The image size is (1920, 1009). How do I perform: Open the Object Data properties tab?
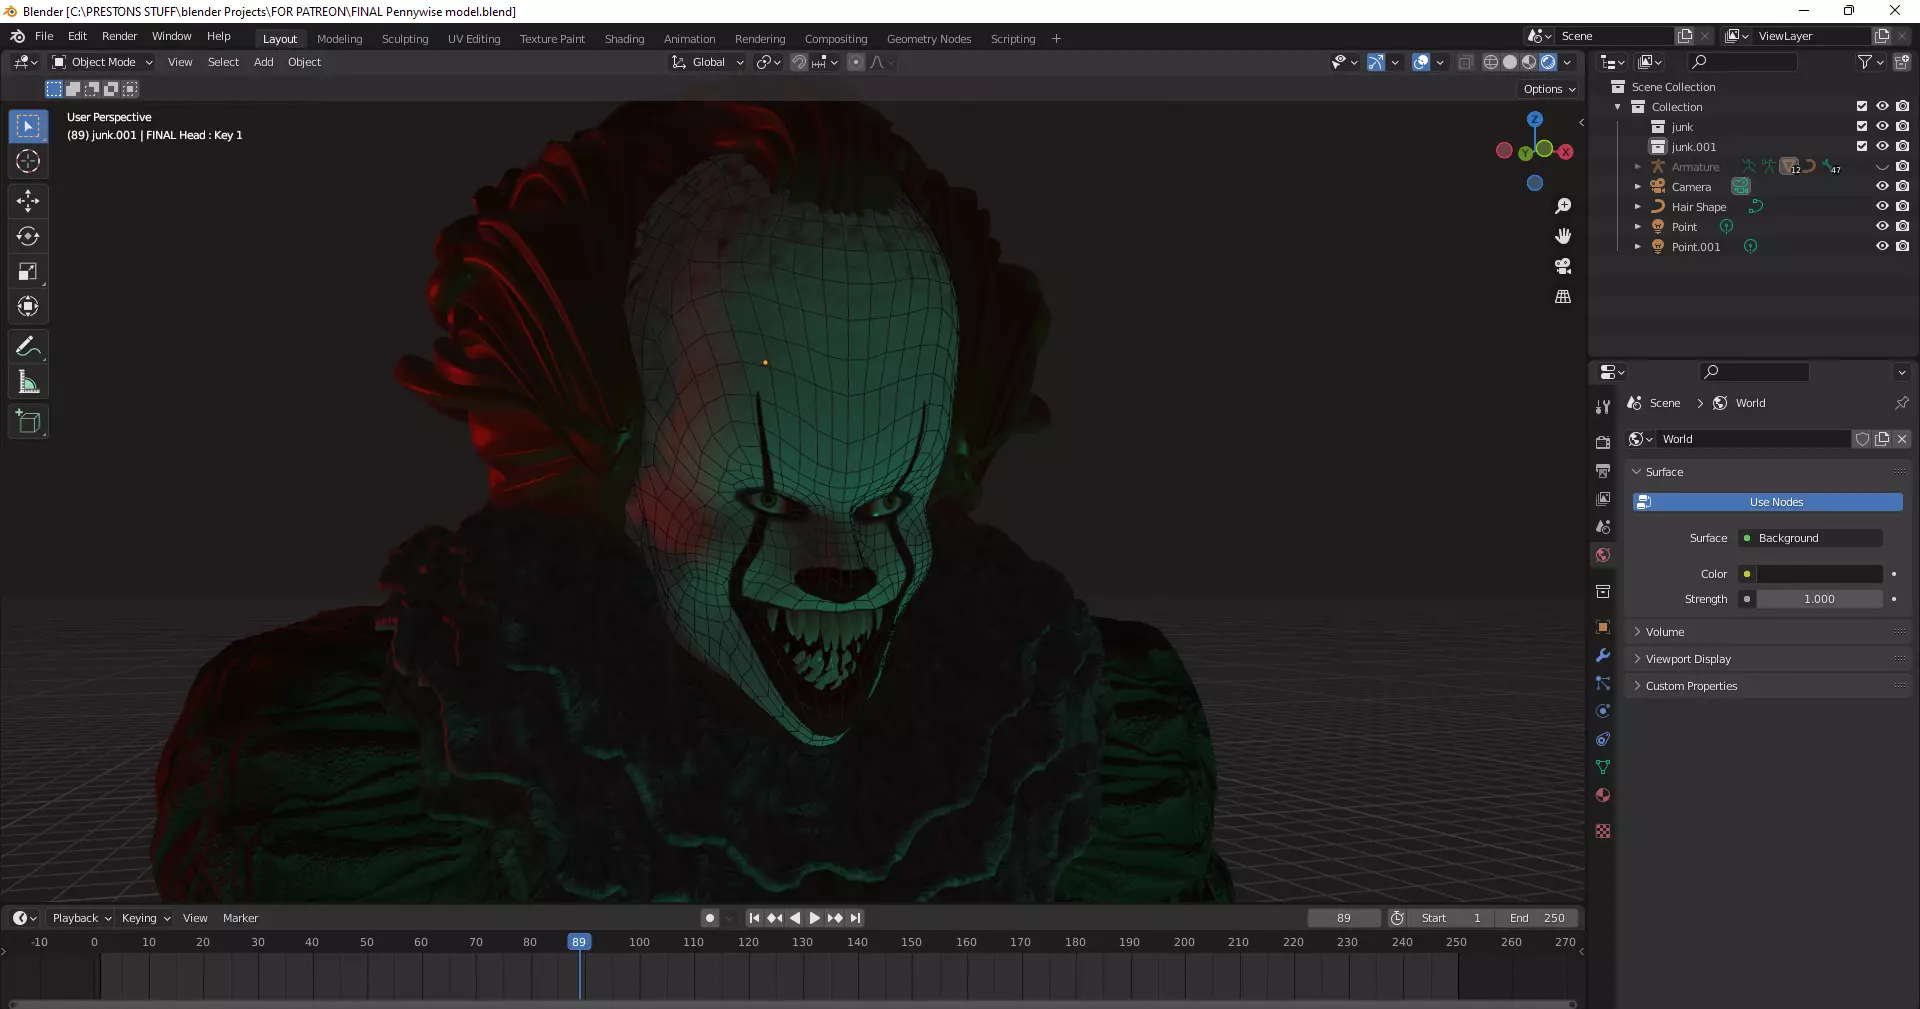pyautogui.click(x=1603, y=767)
